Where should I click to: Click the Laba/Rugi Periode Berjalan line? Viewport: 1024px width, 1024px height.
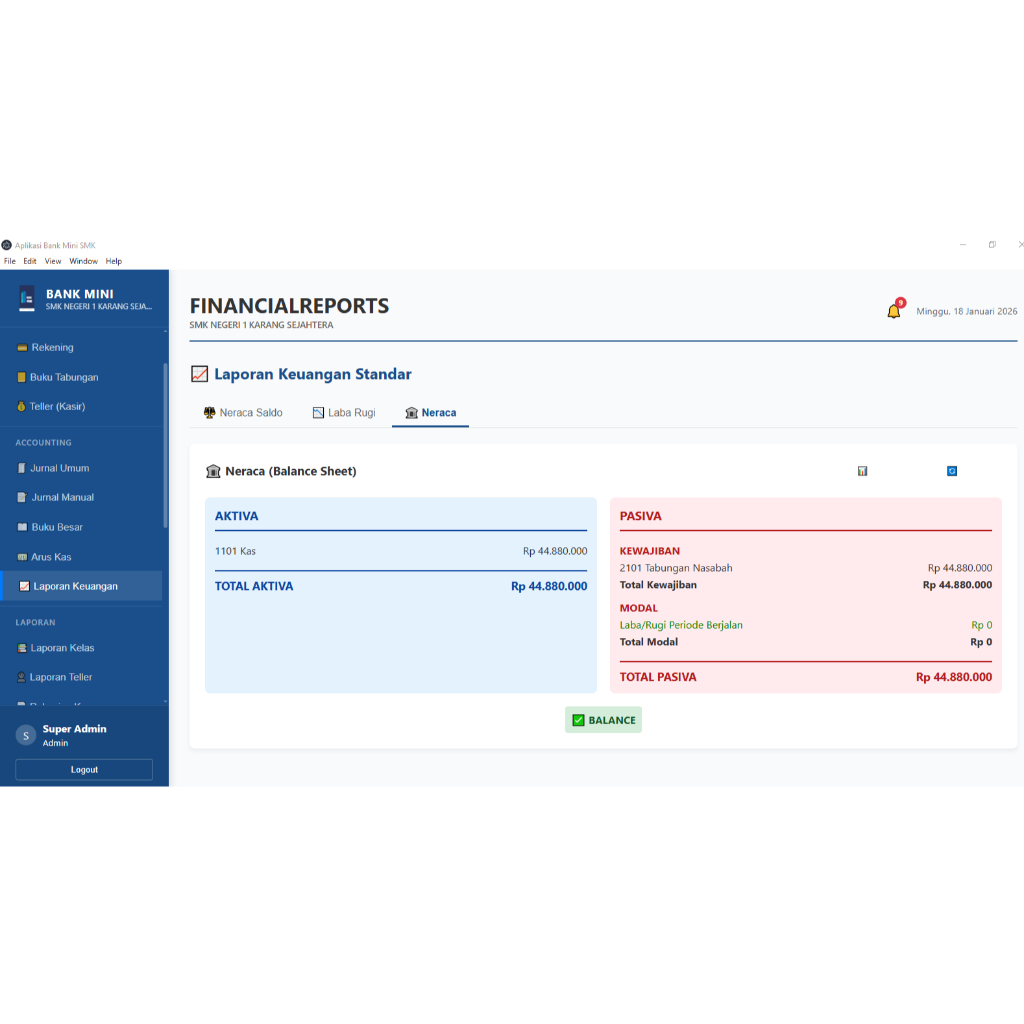click(x=806, y=625)
